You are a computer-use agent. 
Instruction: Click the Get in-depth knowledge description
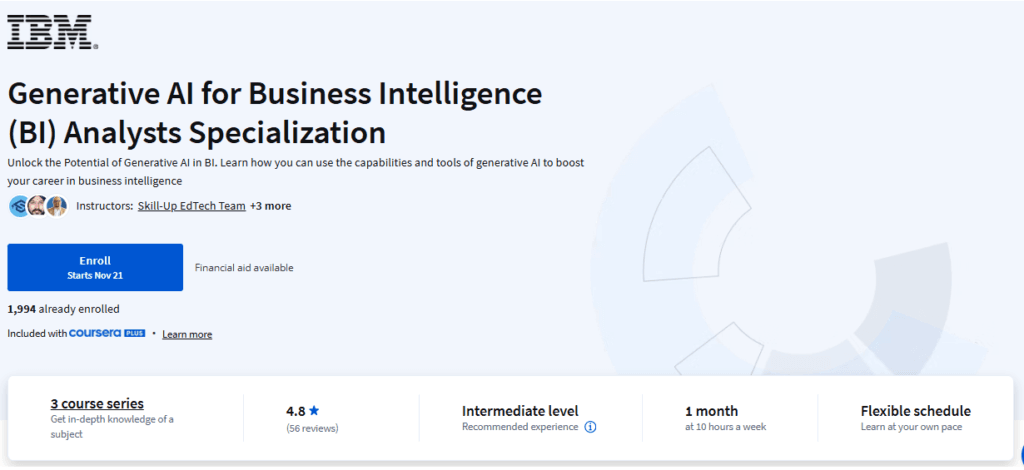coord(112,426)
